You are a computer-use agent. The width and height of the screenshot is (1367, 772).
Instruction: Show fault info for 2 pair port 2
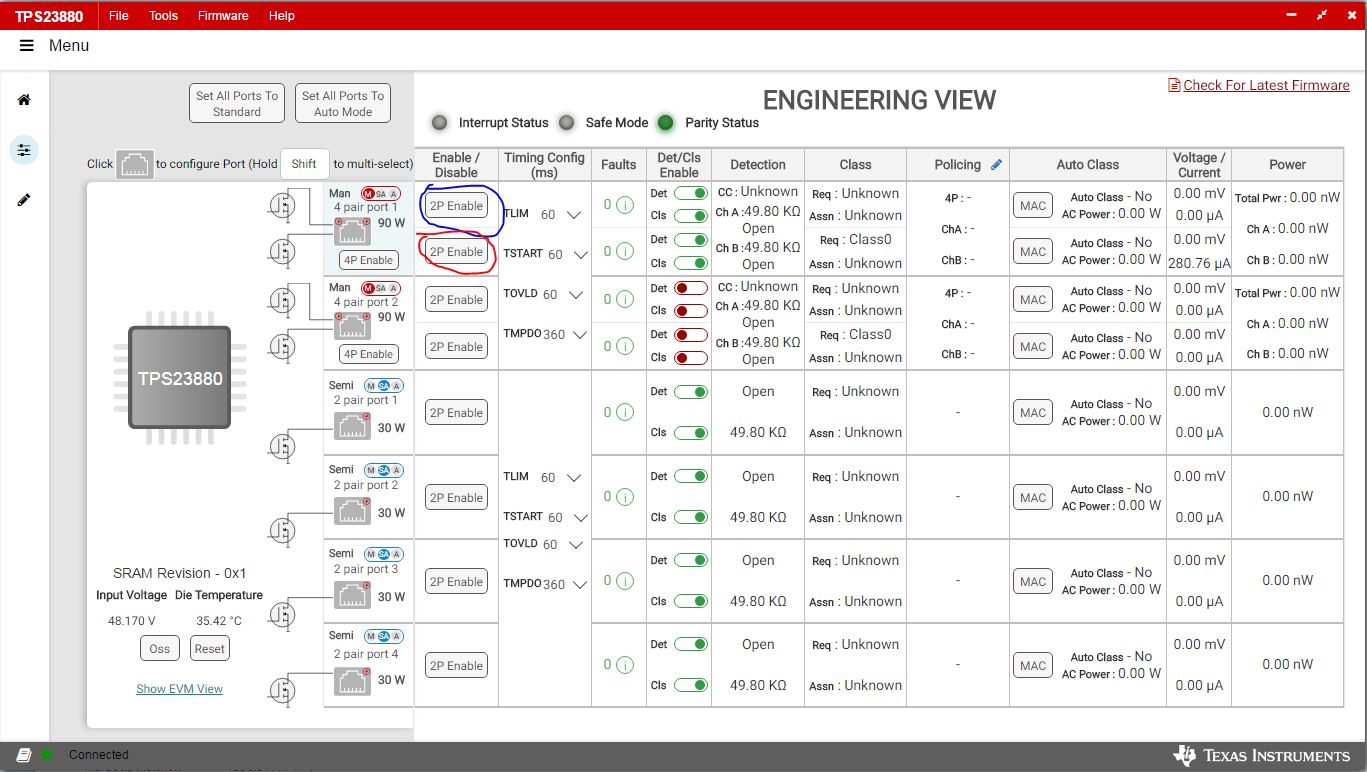tap(625, 497)
